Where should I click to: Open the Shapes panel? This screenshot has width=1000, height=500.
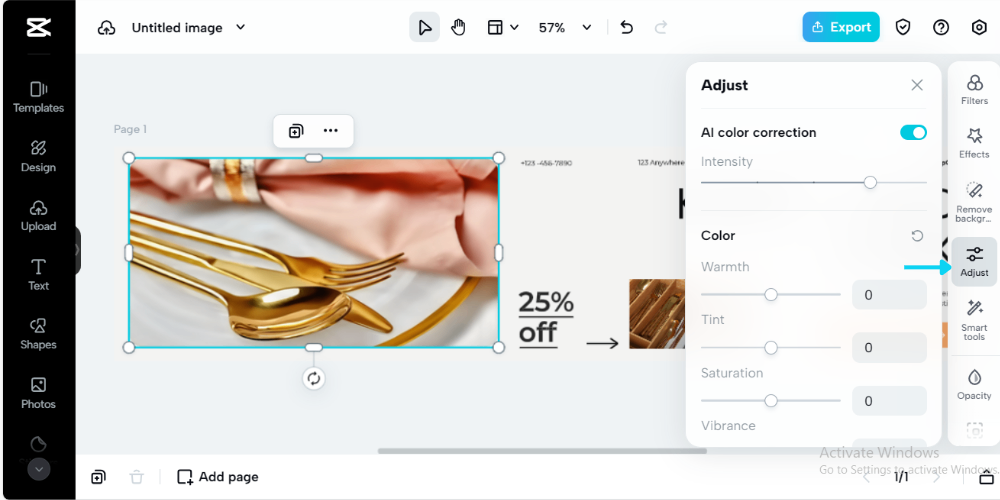coord(38,334)
